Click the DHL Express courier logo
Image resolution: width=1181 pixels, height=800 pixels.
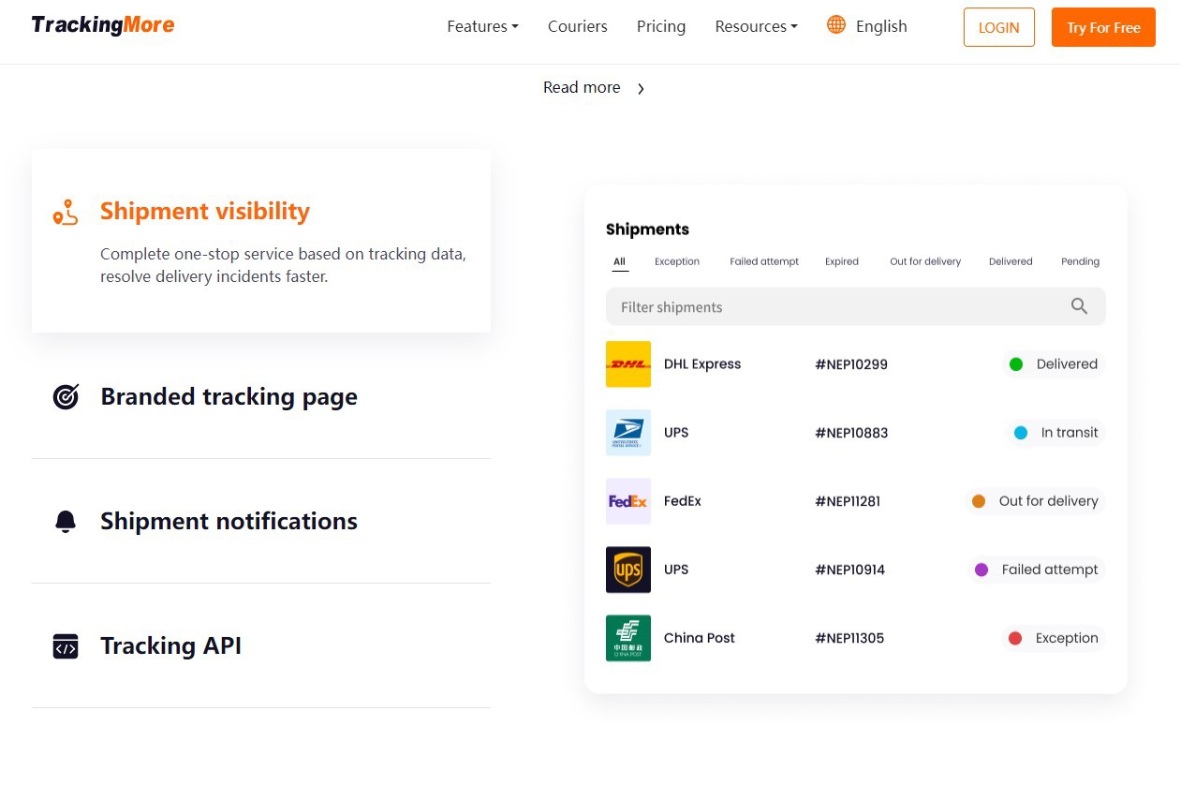click(x=628, y=364)
